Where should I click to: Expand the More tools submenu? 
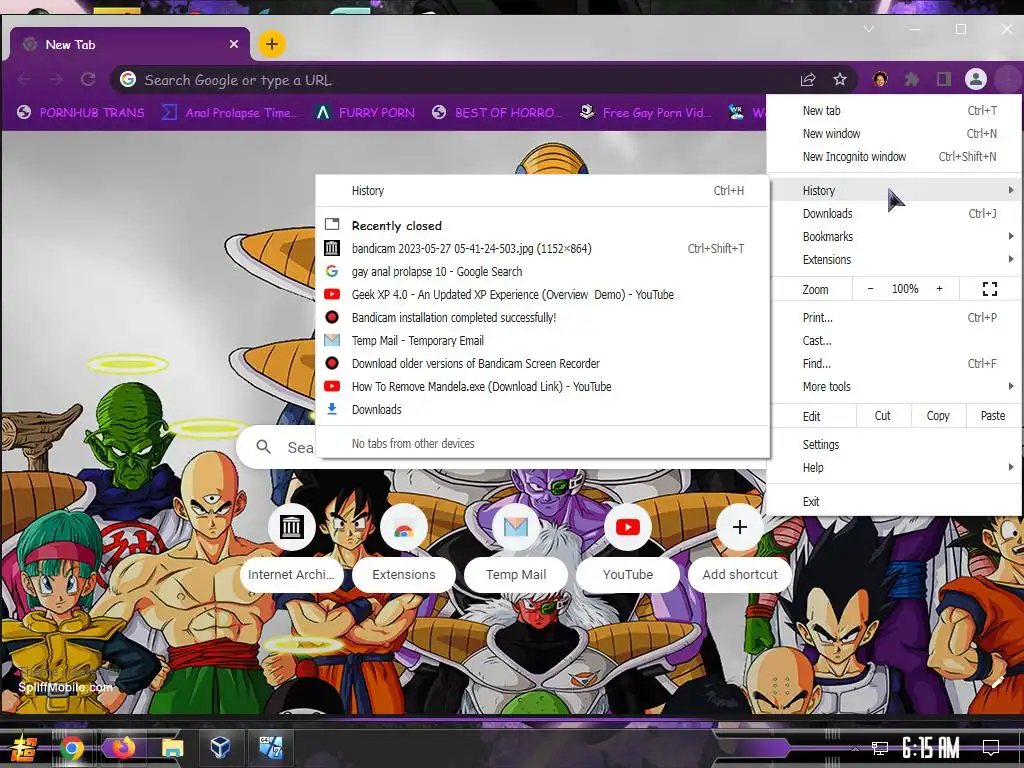tap(893, 387)
